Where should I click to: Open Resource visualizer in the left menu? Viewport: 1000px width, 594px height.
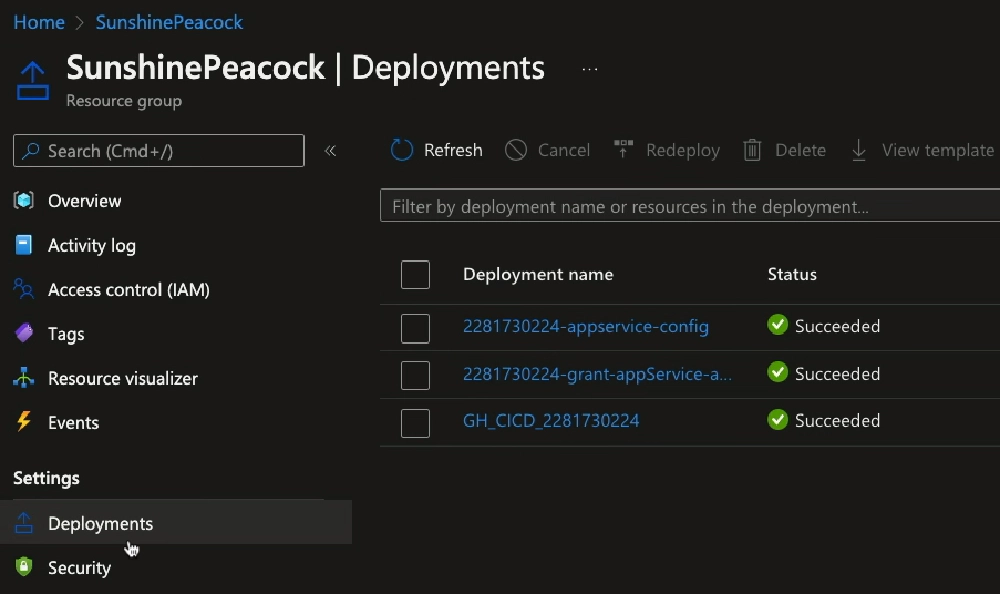(x=123, y=378)
